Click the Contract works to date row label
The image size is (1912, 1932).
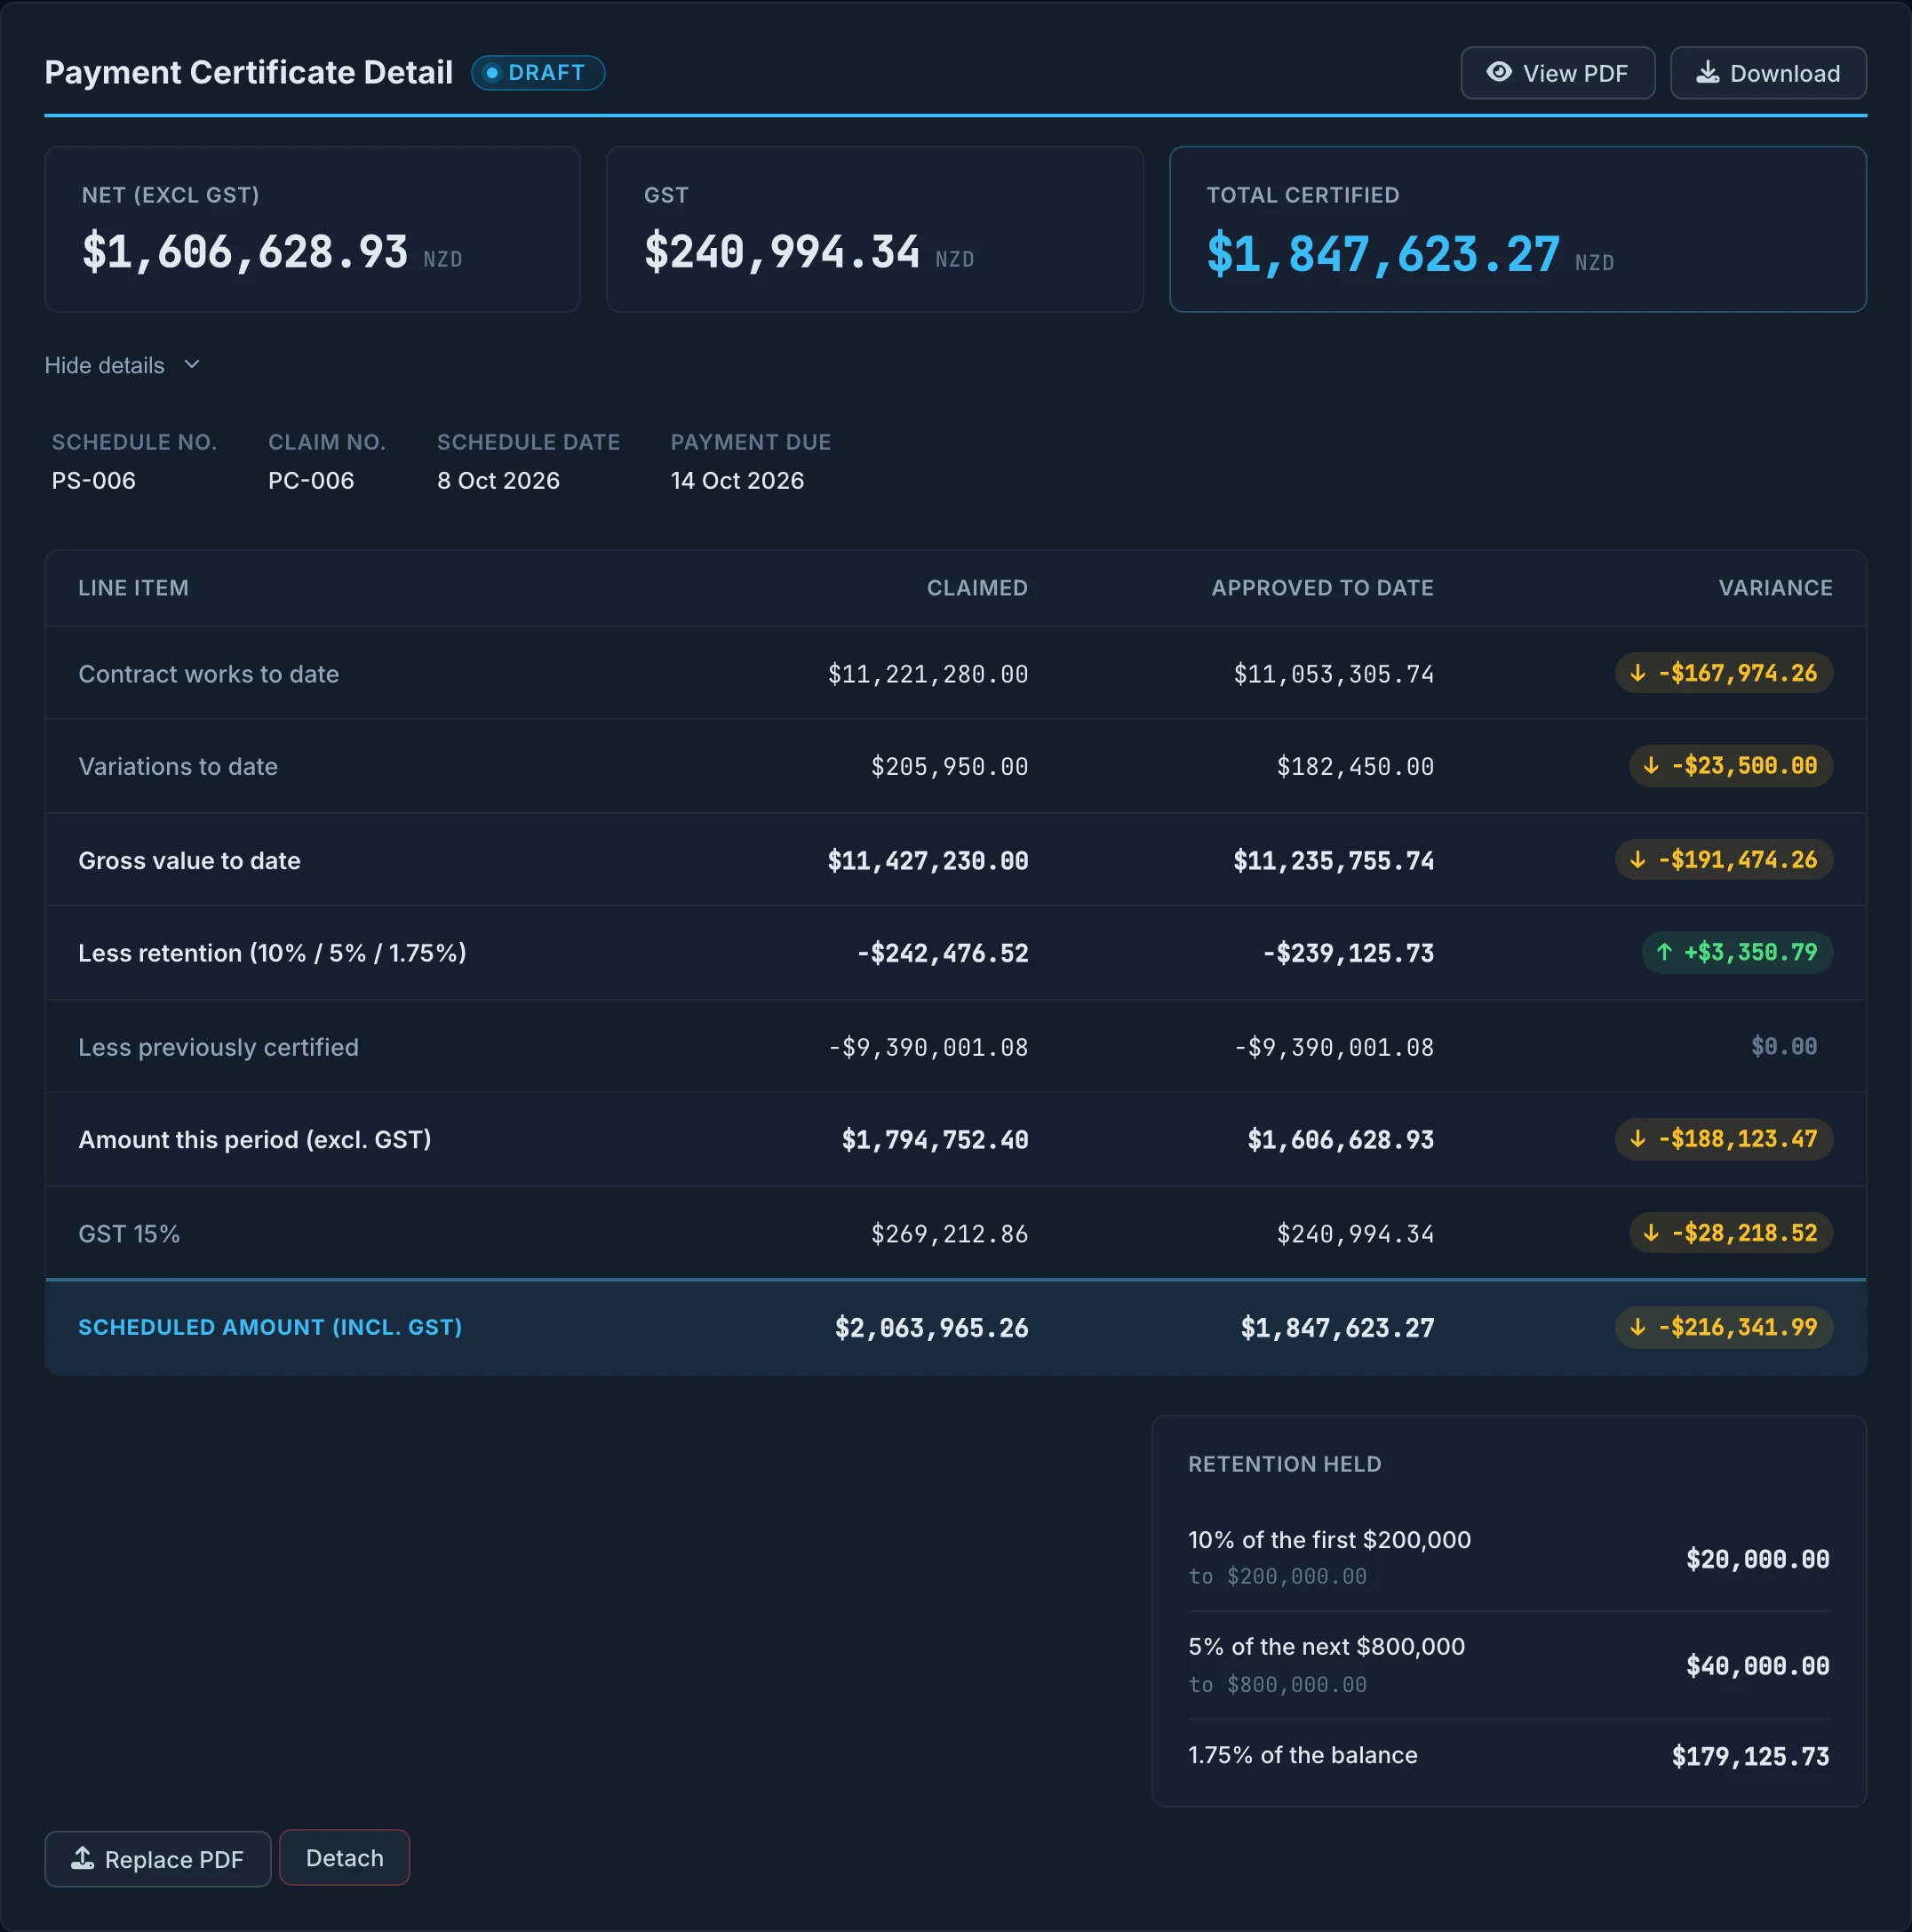pos(208,674)
